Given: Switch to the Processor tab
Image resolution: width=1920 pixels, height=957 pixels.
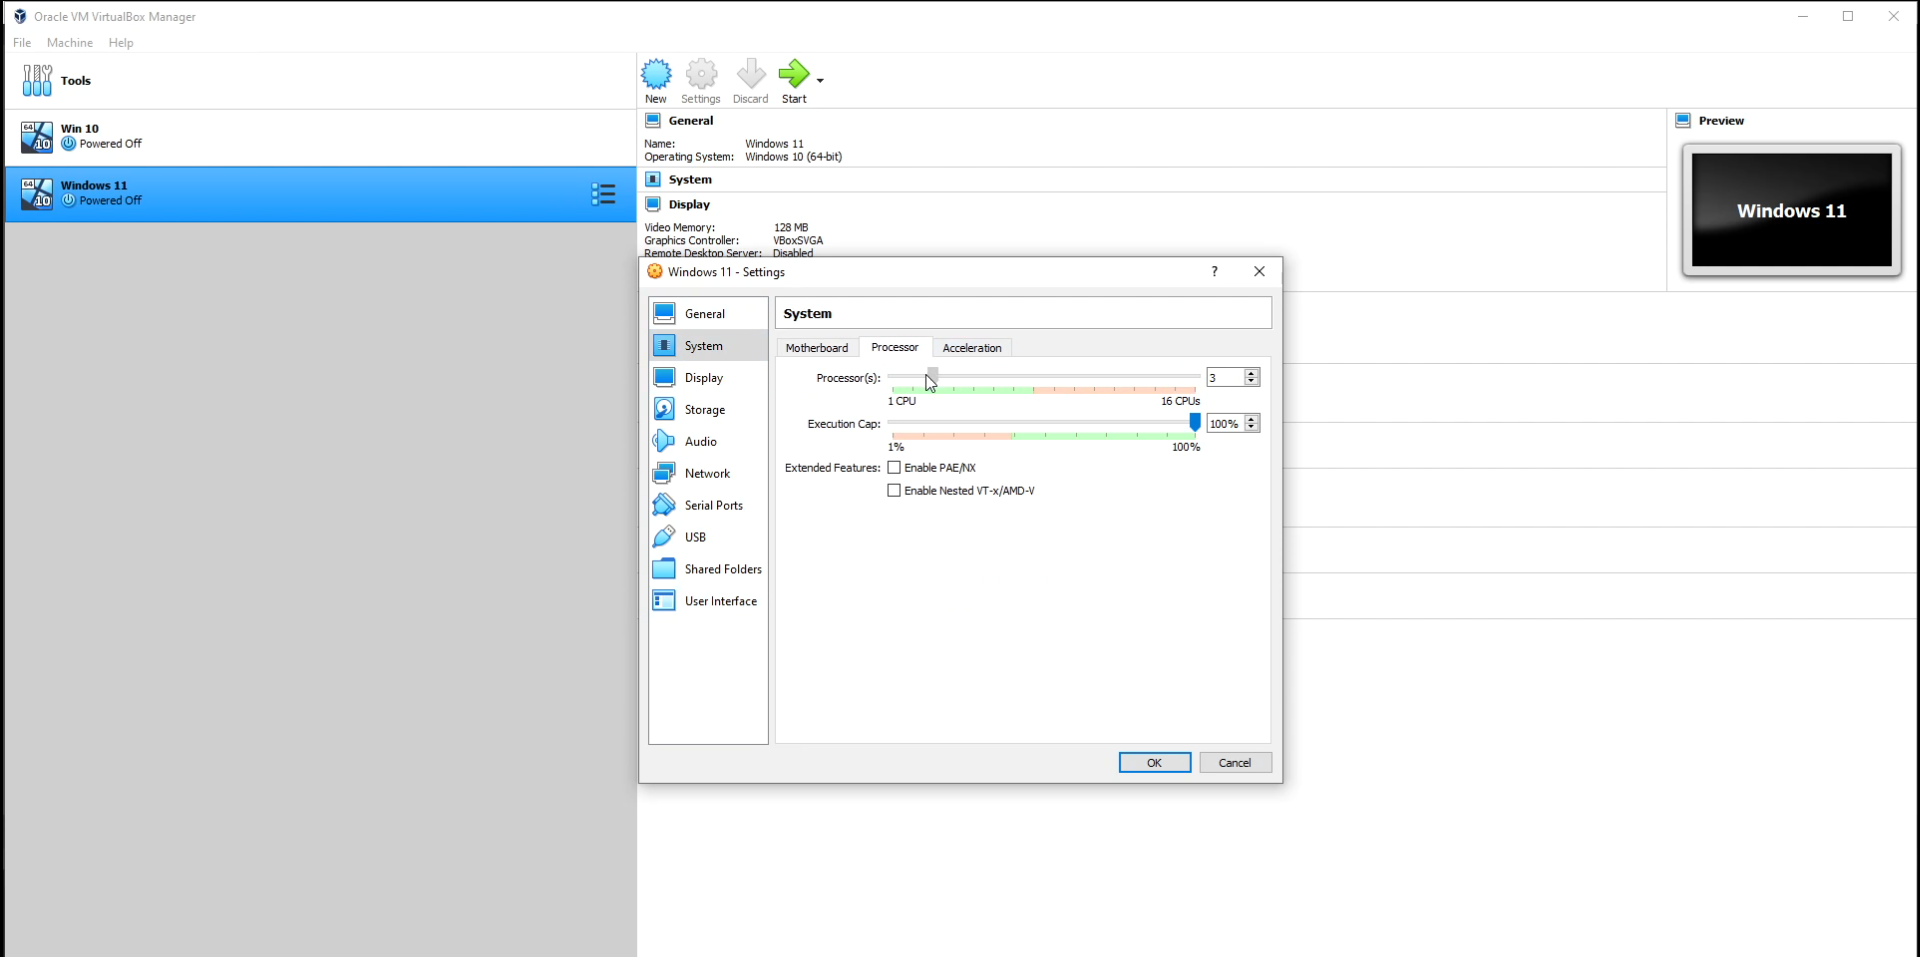Looking at the screenshot, I should tap(895, 347).
